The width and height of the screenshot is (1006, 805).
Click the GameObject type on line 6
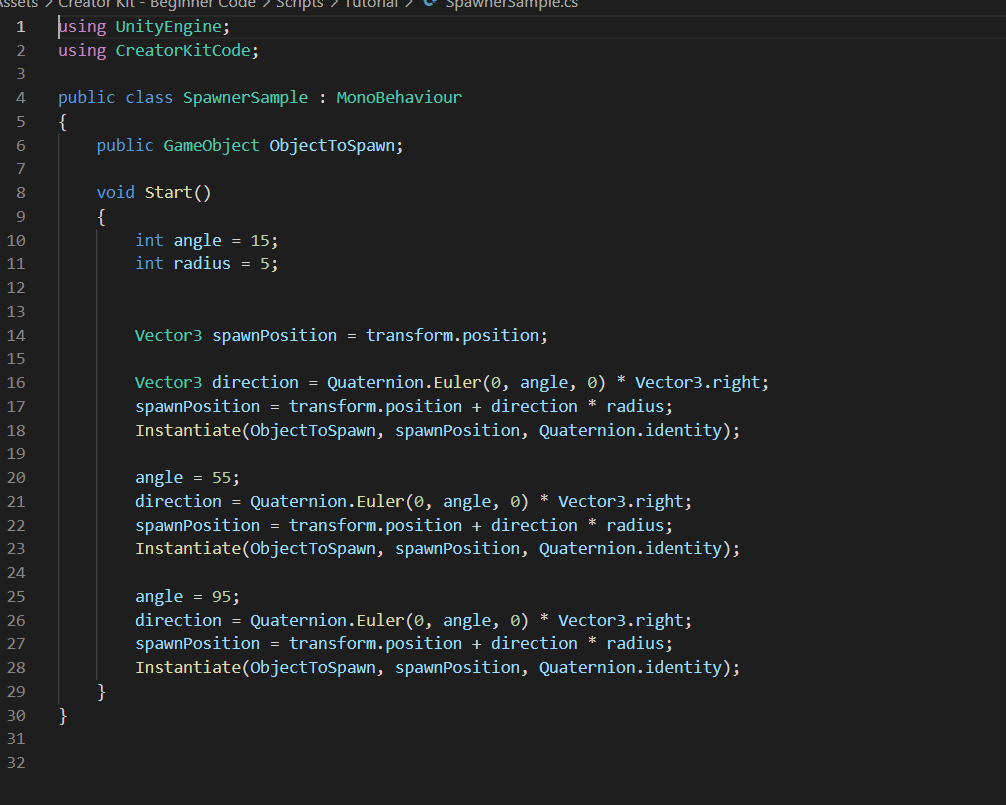coord(211,146)
